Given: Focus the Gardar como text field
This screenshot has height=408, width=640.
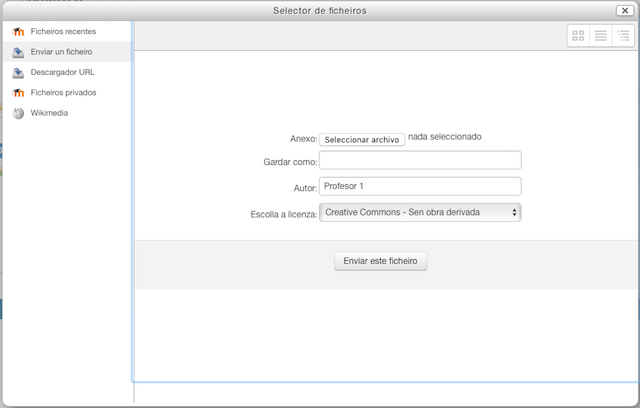Looking at the screenshot, I should tap(420, 160).
